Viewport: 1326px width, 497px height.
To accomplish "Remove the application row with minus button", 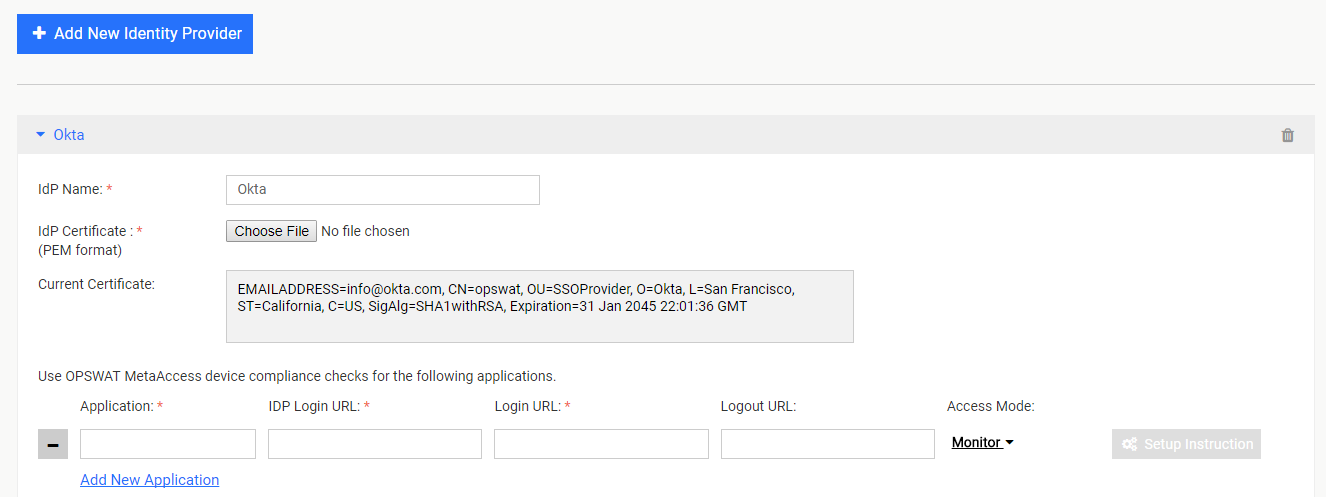I will pyautogui.click(x=53, y=444).
